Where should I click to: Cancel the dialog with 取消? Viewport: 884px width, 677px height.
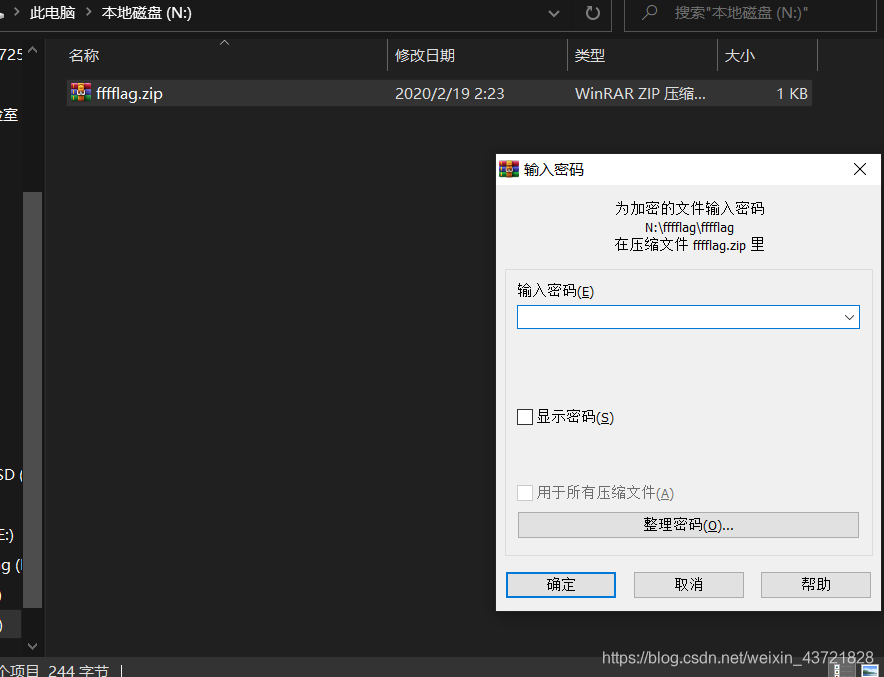click(688, 585)
